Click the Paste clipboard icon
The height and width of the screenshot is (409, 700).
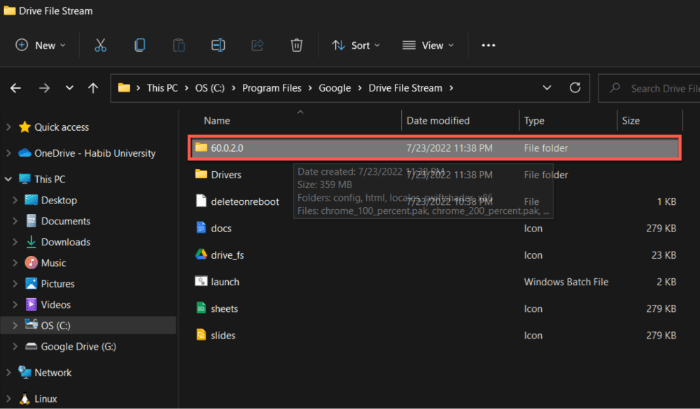(179, 45)
